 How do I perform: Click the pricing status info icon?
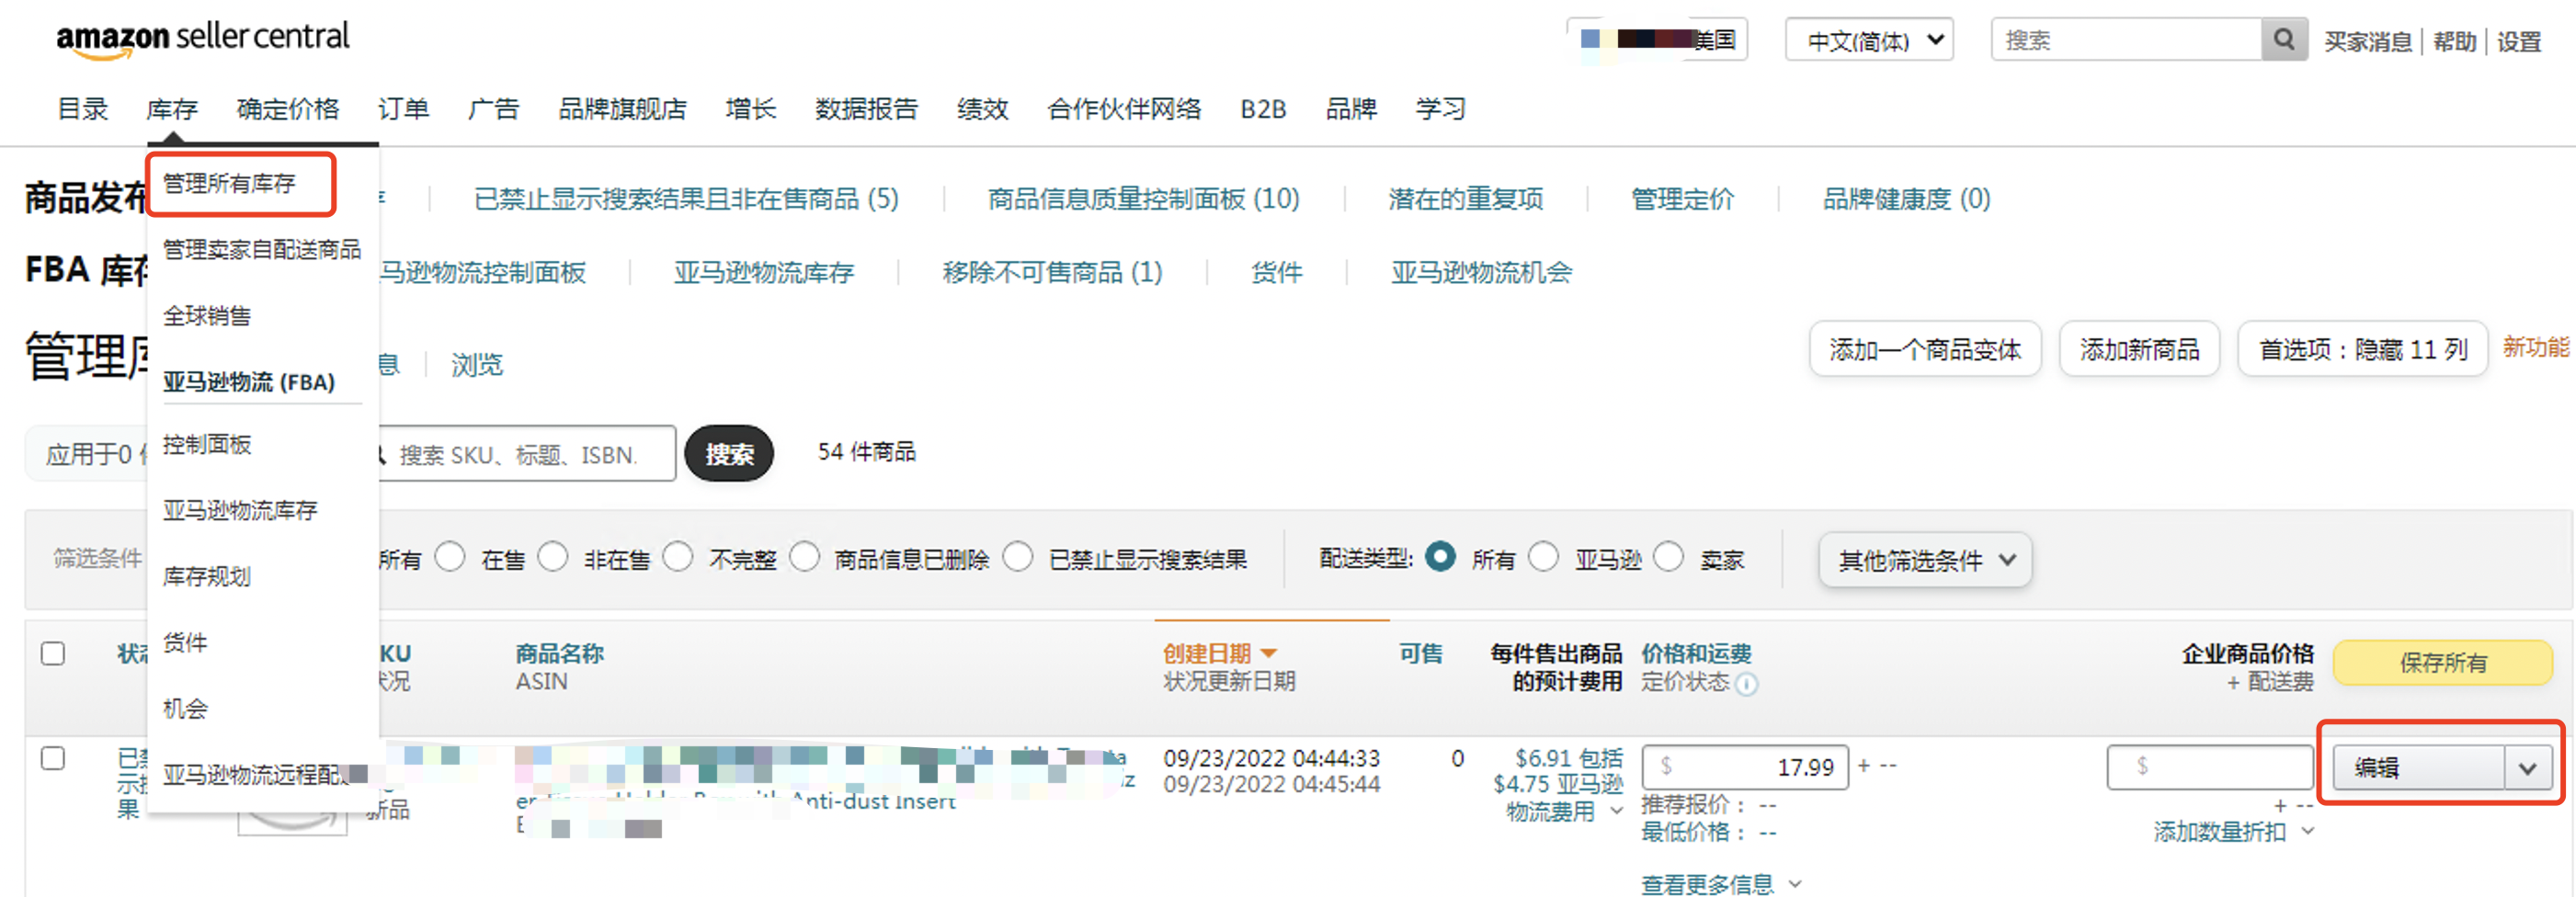pyautogui.click(x=1746, y=684)
